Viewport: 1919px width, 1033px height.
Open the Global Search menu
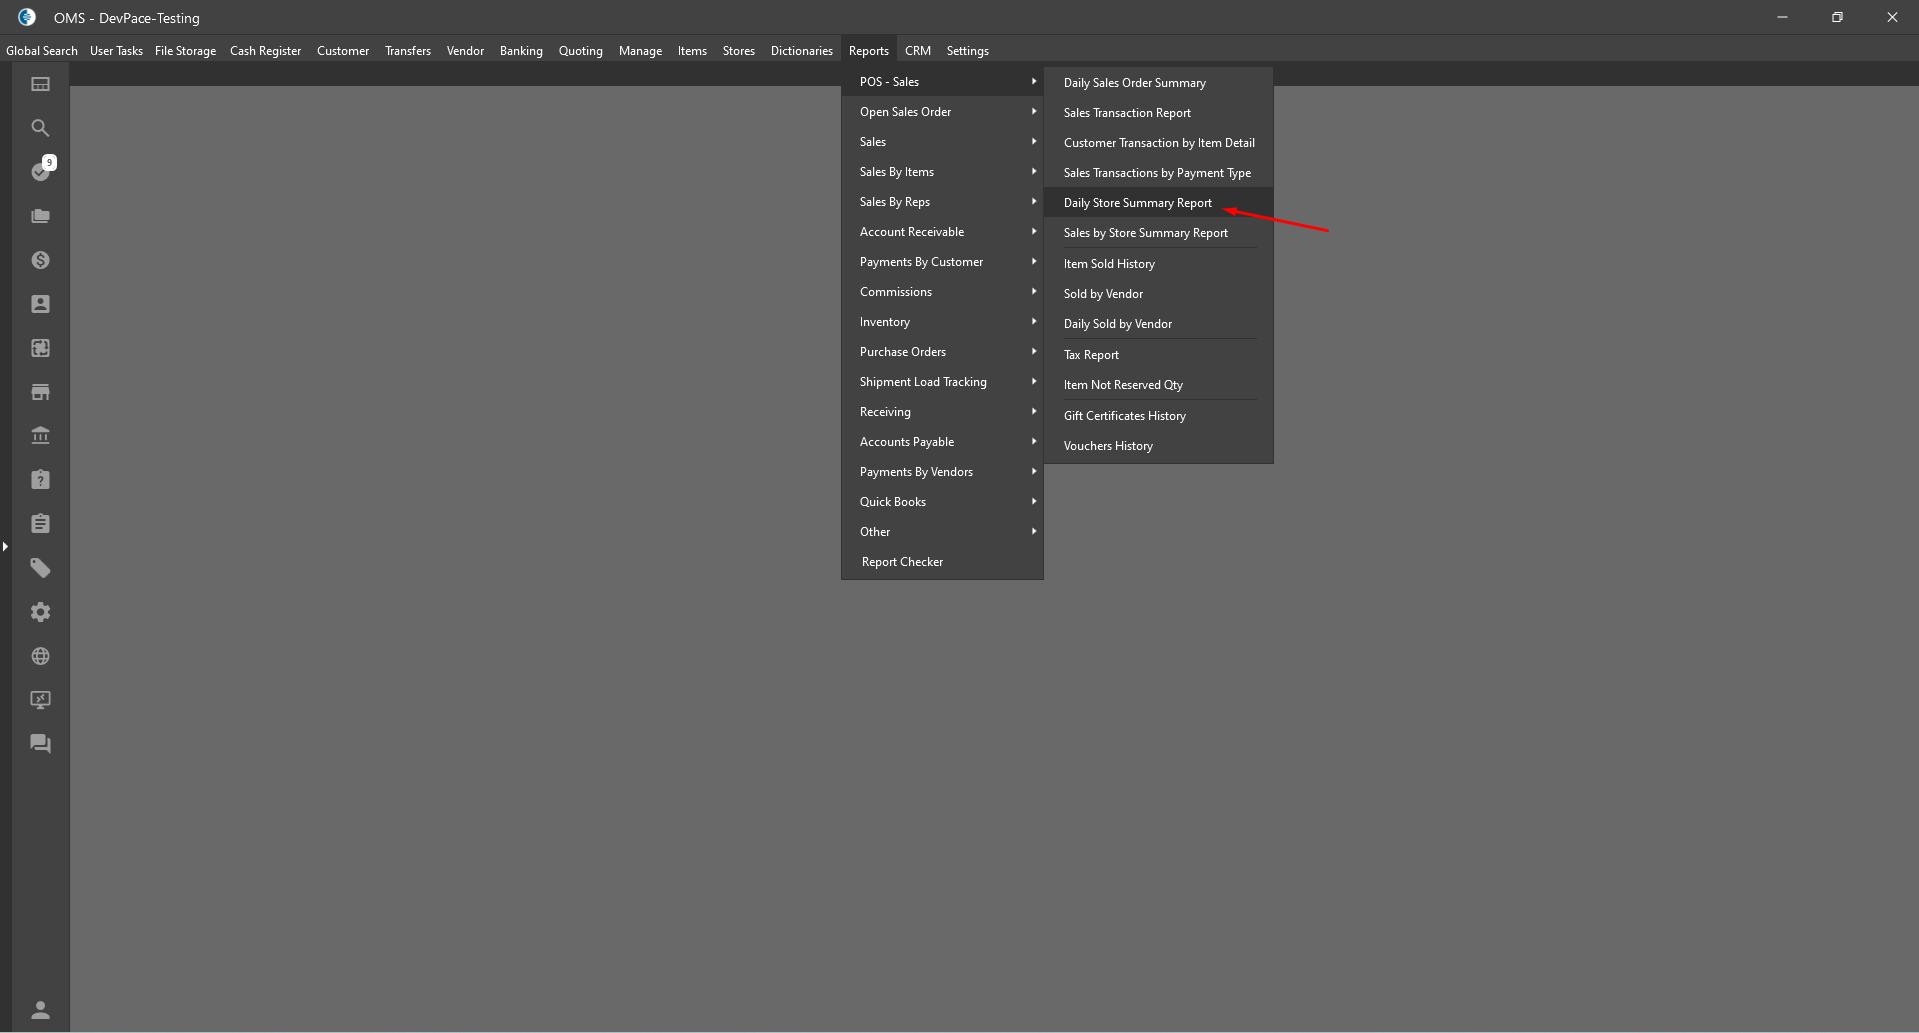42,51
